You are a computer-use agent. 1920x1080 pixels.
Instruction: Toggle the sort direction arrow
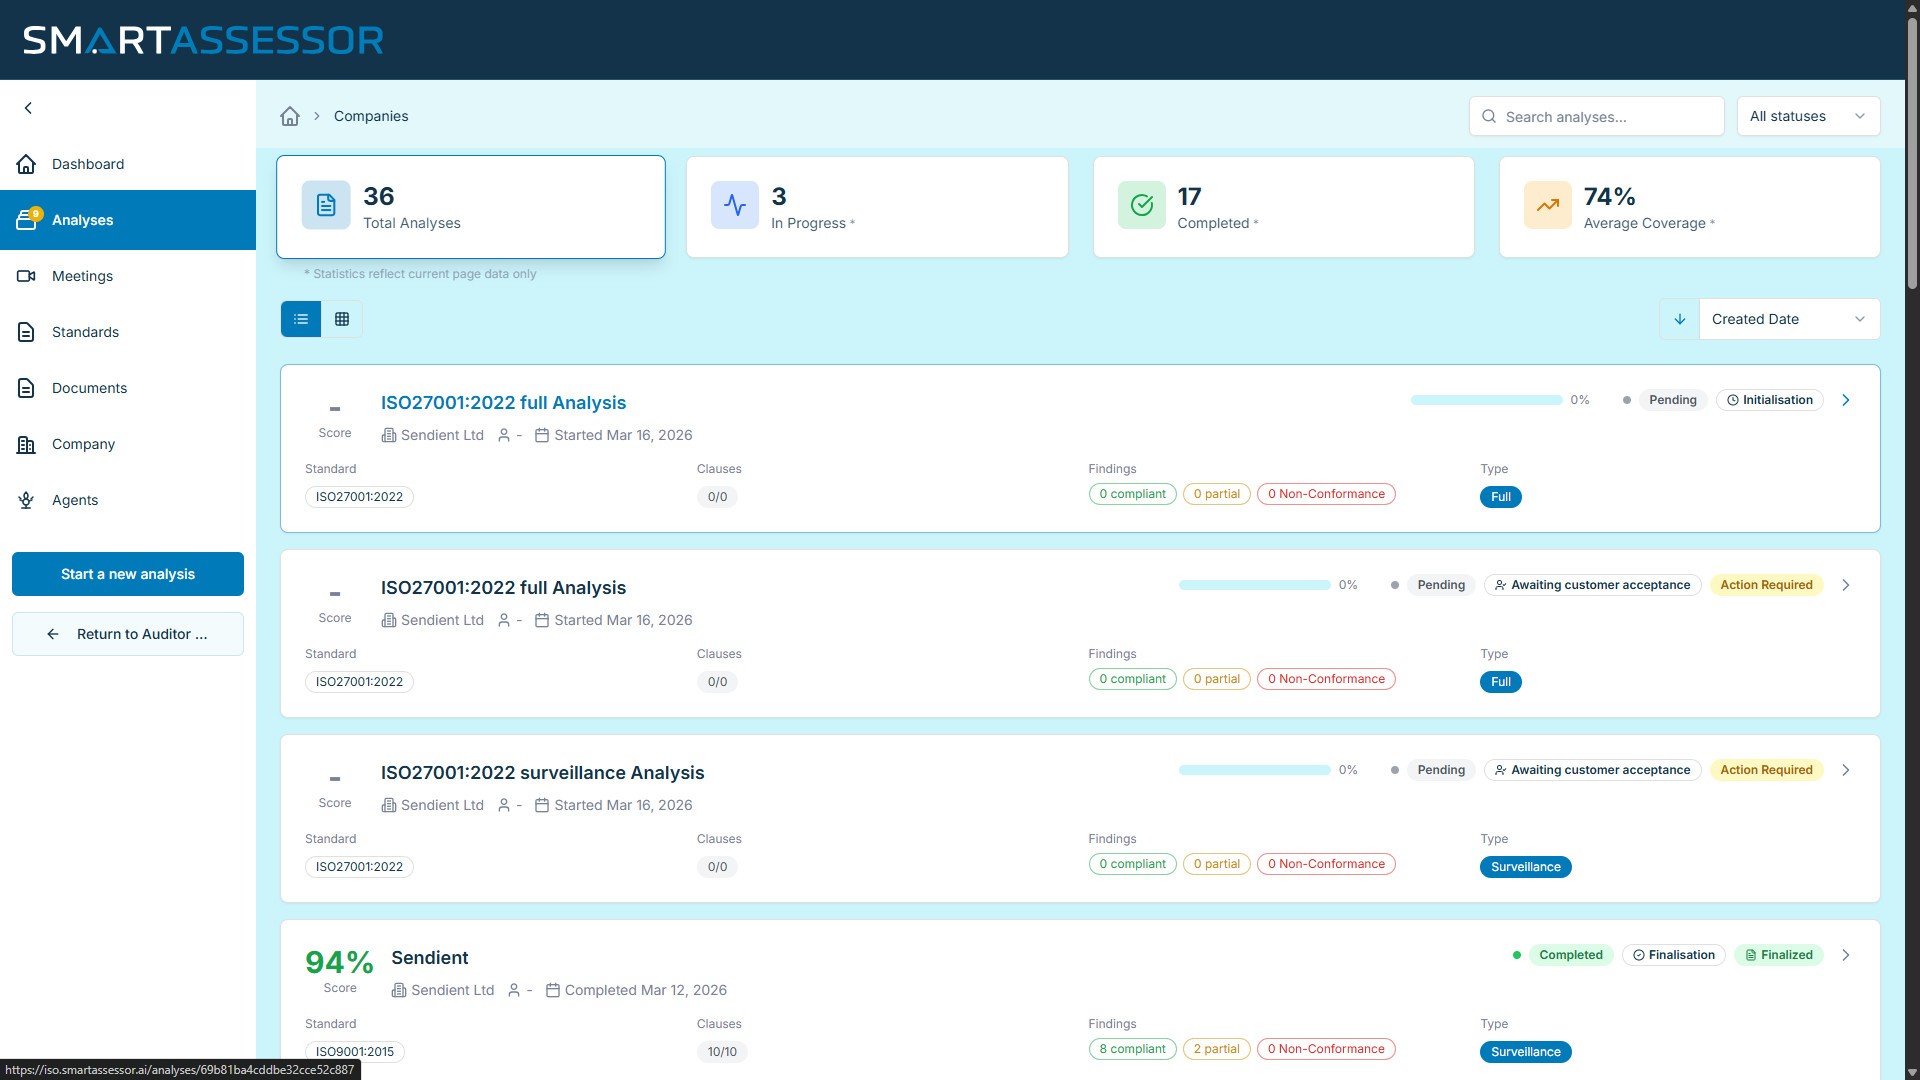click(x=1680, y=319)
